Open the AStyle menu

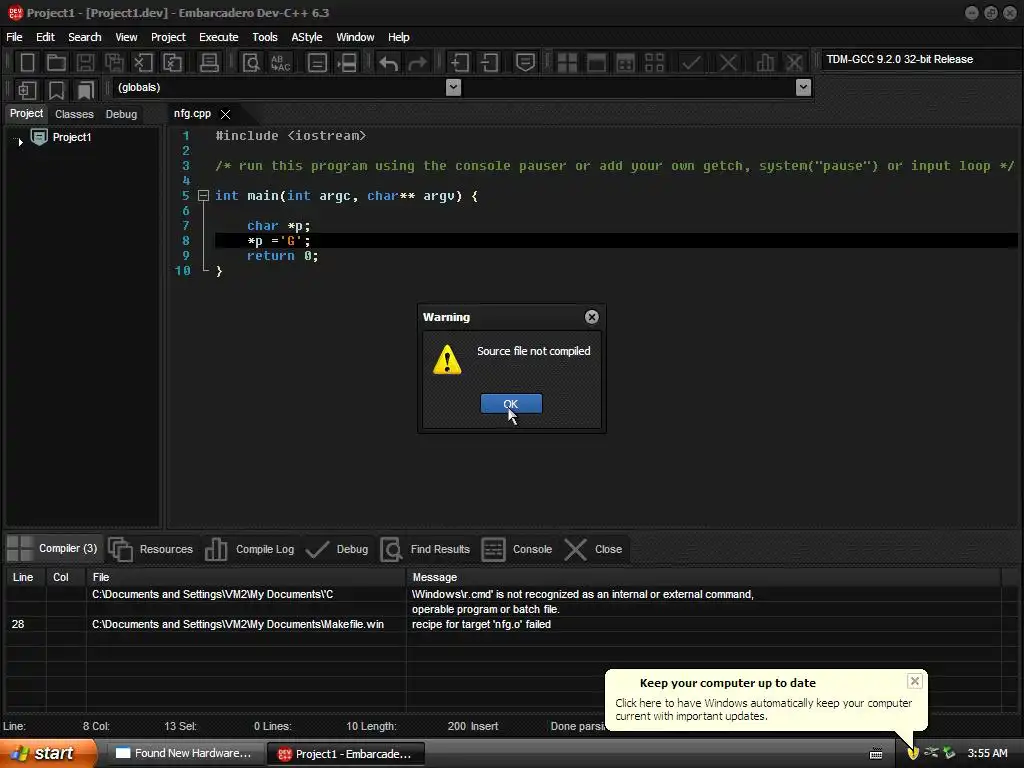pyautogui.click(x=306, y=37)
